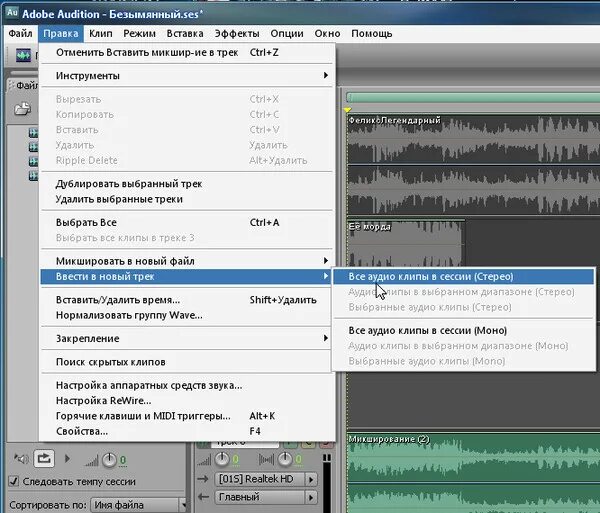The width and height of the screenshot is (600, 513).
Task: Switch to waveform Edit view icon
Action: click(x=23, y=55)
